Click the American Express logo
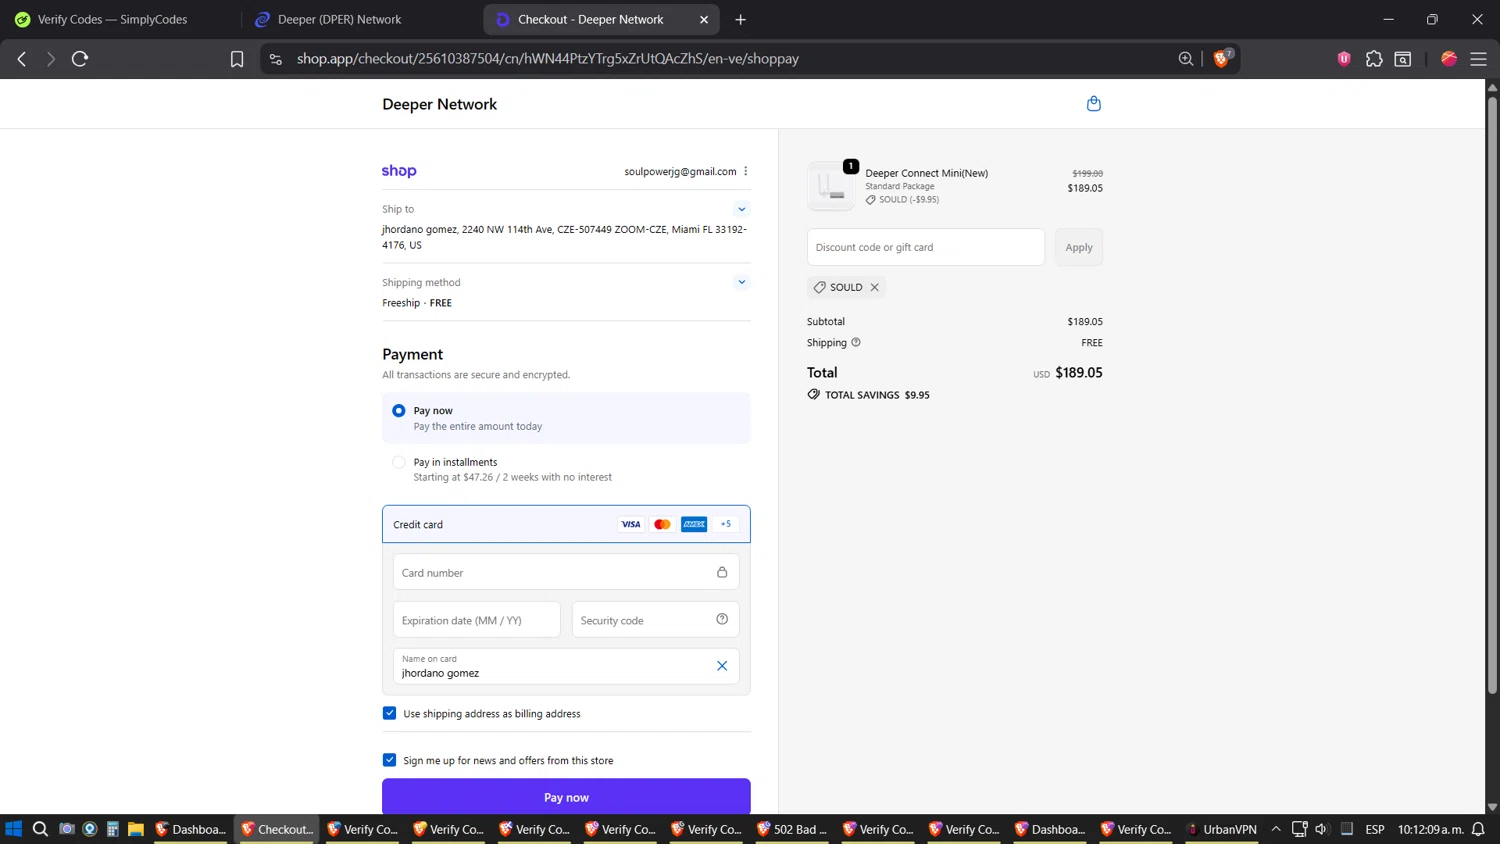The width and height of the screenshot is (1500, 844). (x=694, y=524)
